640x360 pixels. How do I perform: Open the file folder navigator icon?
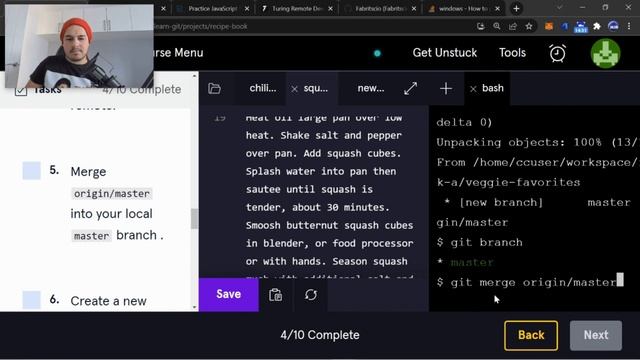(214, 89)
